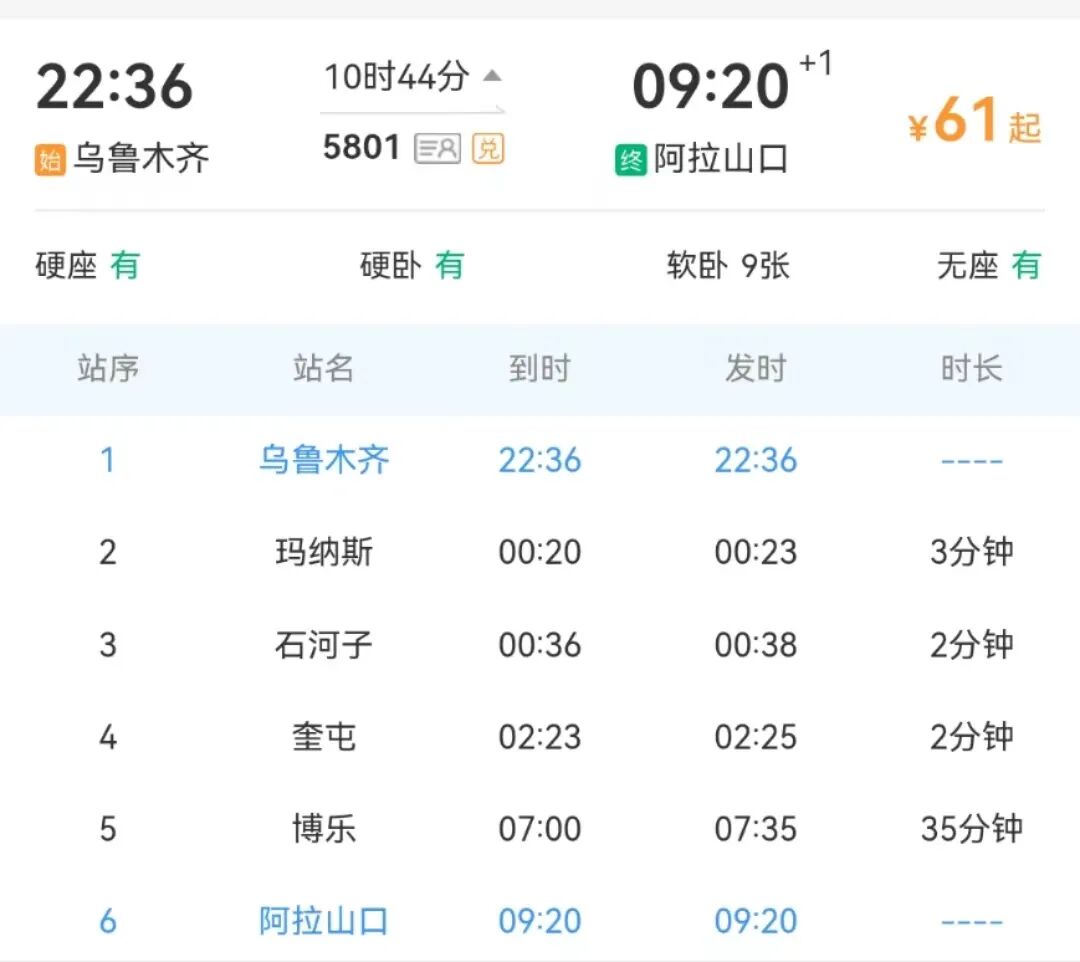Click the 软卧 9张 remaining tickets count
The image size is (1080, 962).
[730, 266]
